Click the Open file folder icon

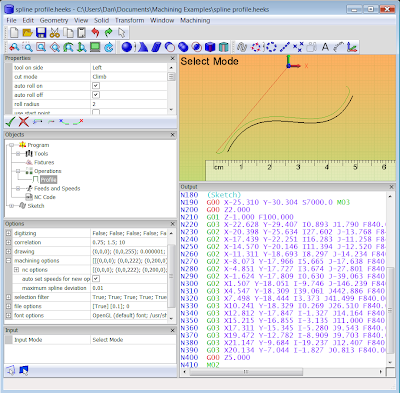coord(27,33)
